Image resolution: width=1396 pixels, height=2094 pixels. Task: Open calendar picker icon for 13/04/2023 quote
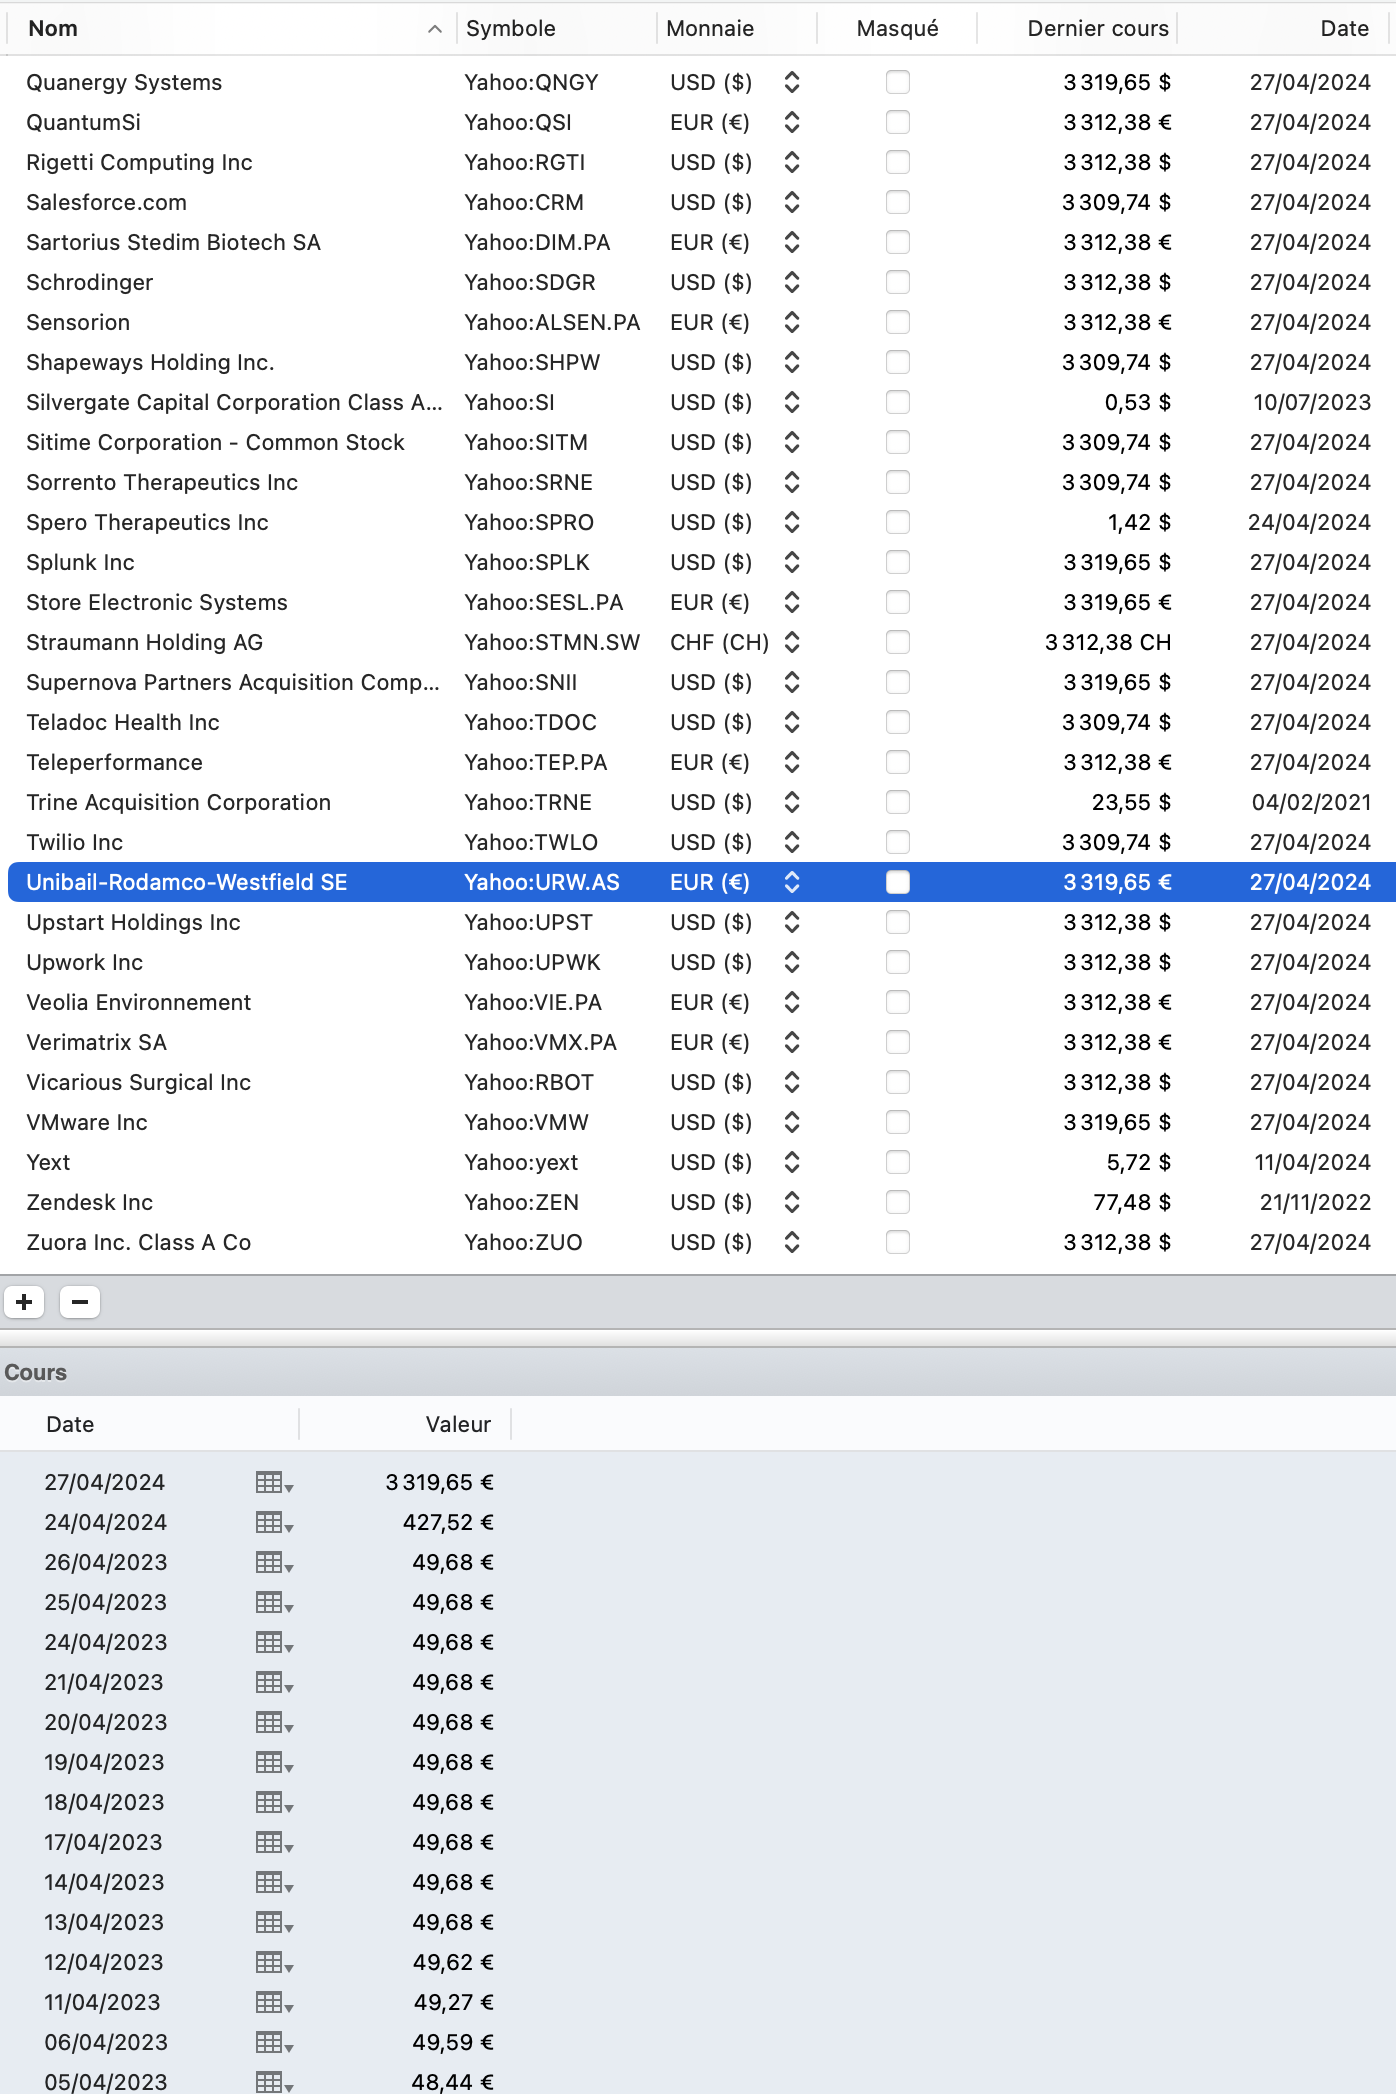point(274,1923)
